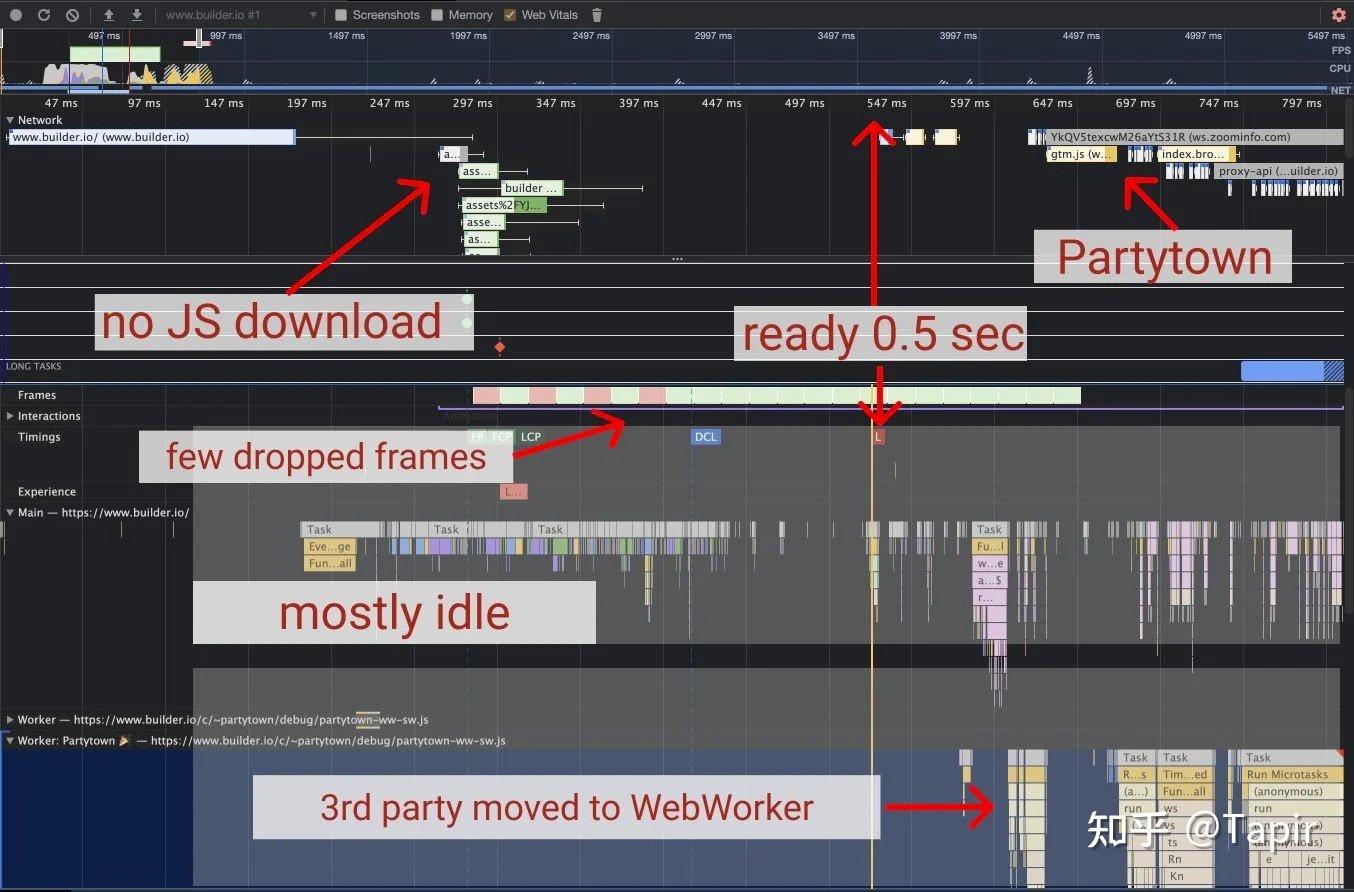Open DevTools settings gear
Image resolution: width=1354 pixels, height=892 pixels.
[x=1338, y=15]
